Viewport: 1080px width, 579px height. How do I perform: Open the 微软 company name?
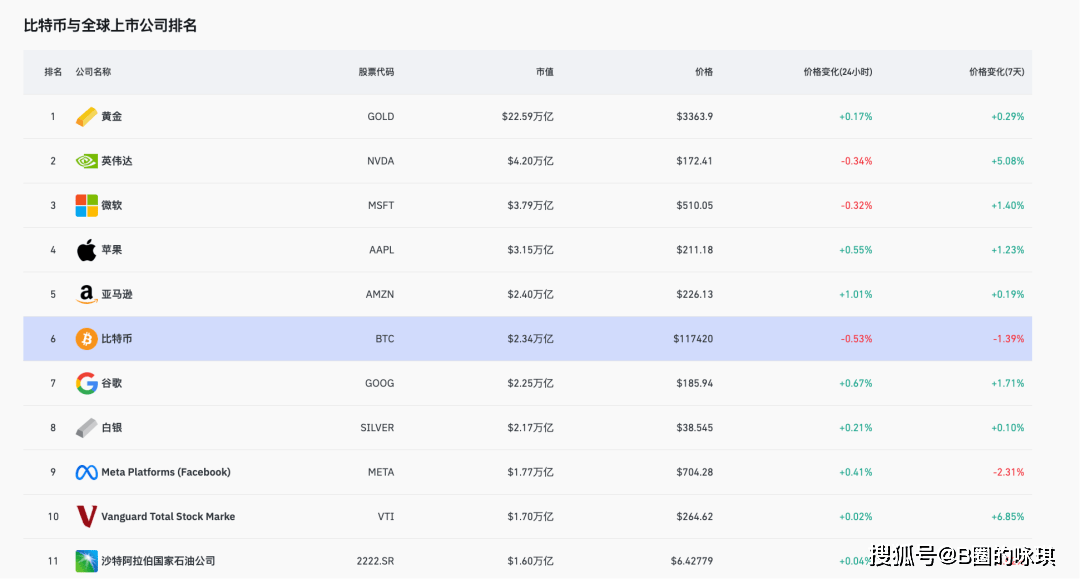[x=112, y=205]
